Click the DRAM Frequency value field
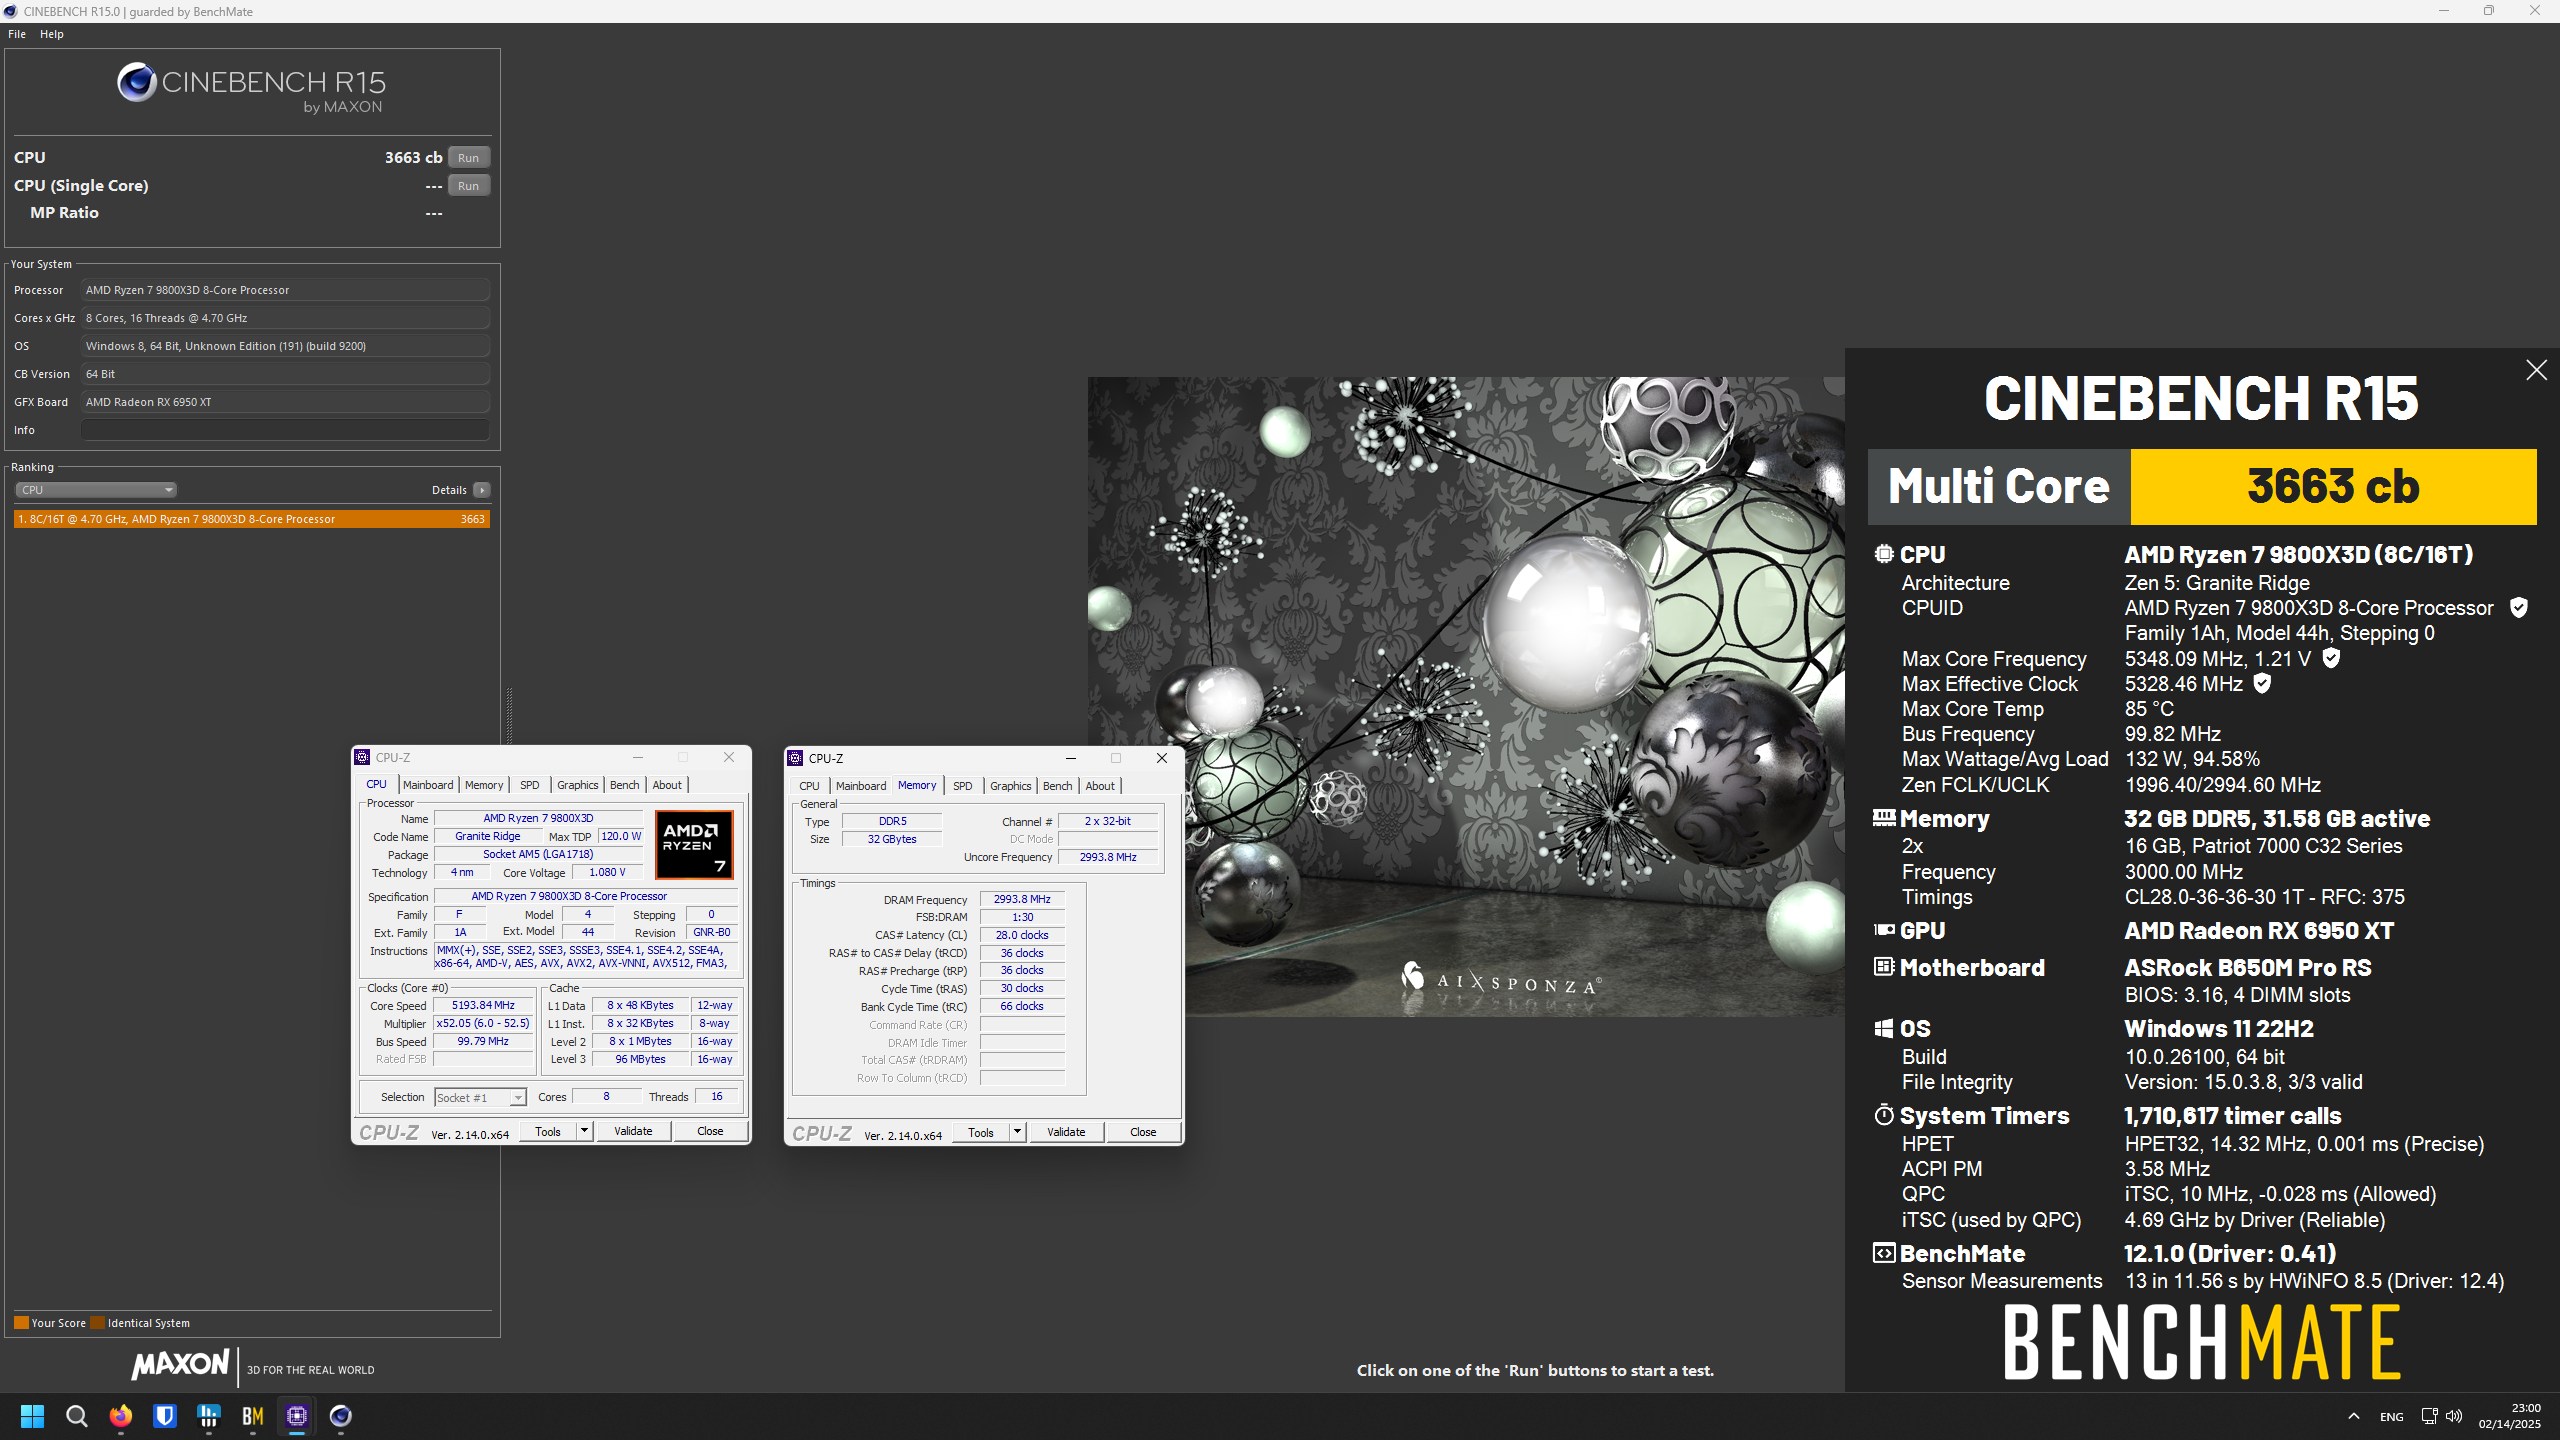This screenshot has height=1440, width=2560. click(1022, 899)
